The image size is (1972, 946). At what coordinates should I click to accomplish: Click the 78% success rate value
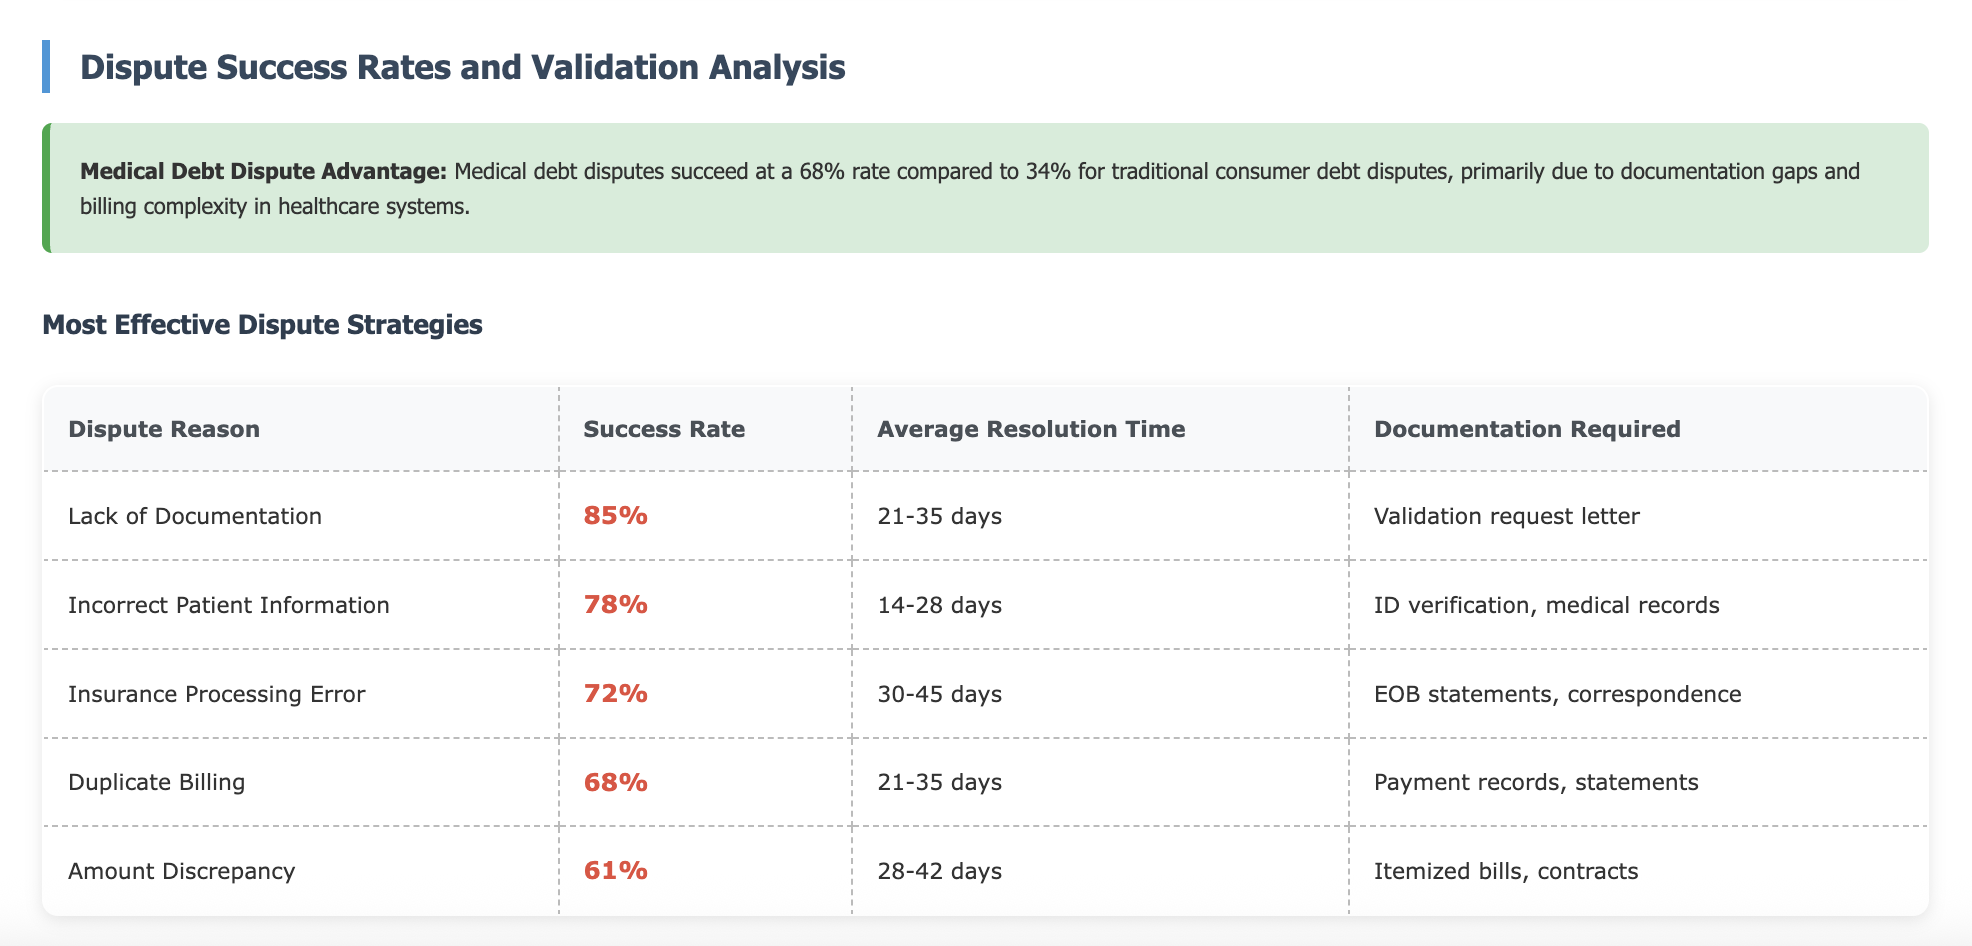click(616, 605)
